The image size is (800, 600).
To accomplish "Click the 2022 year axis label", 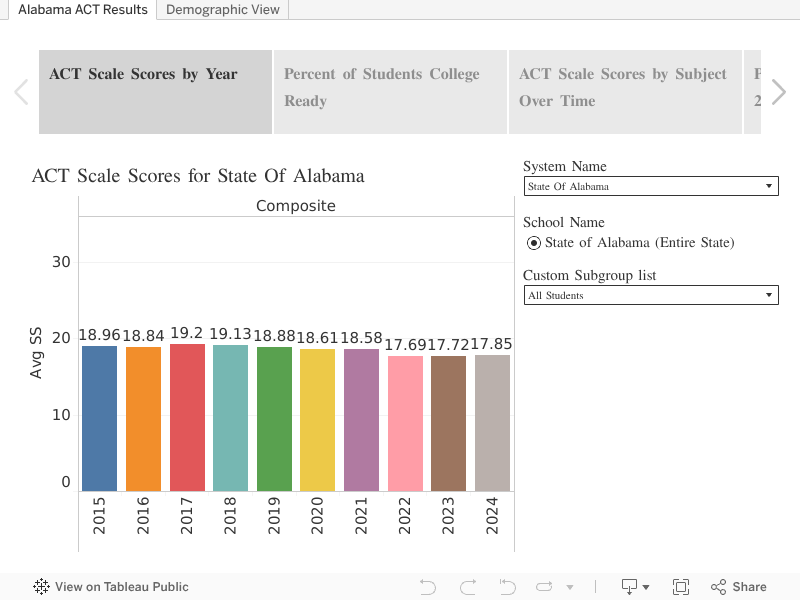I will point(404,517).
